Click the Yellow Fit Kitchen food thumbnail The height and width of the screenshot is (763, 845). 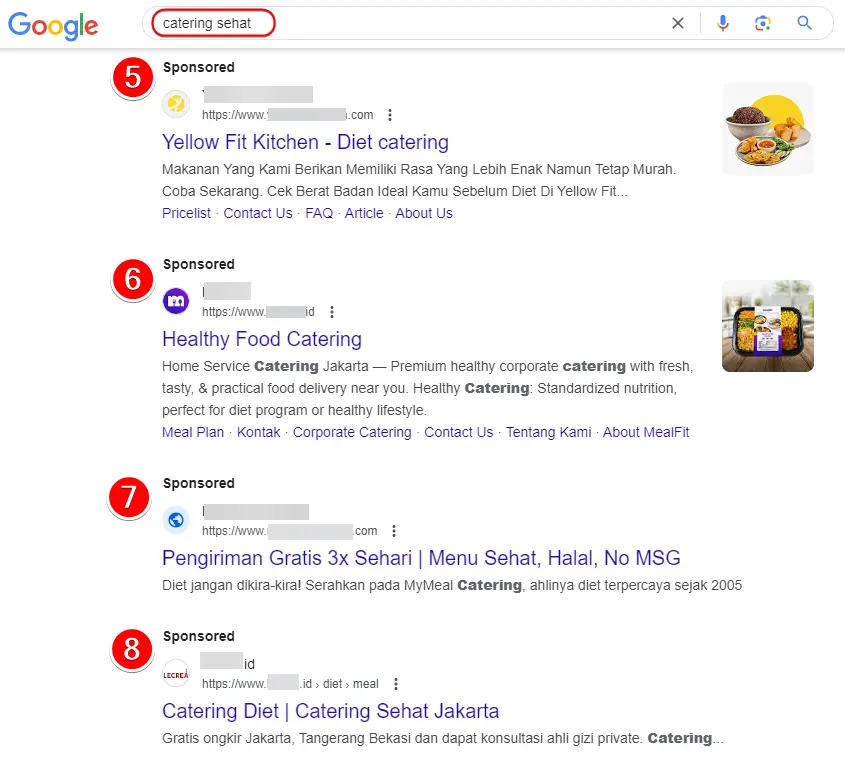click(x=767, y=129)
